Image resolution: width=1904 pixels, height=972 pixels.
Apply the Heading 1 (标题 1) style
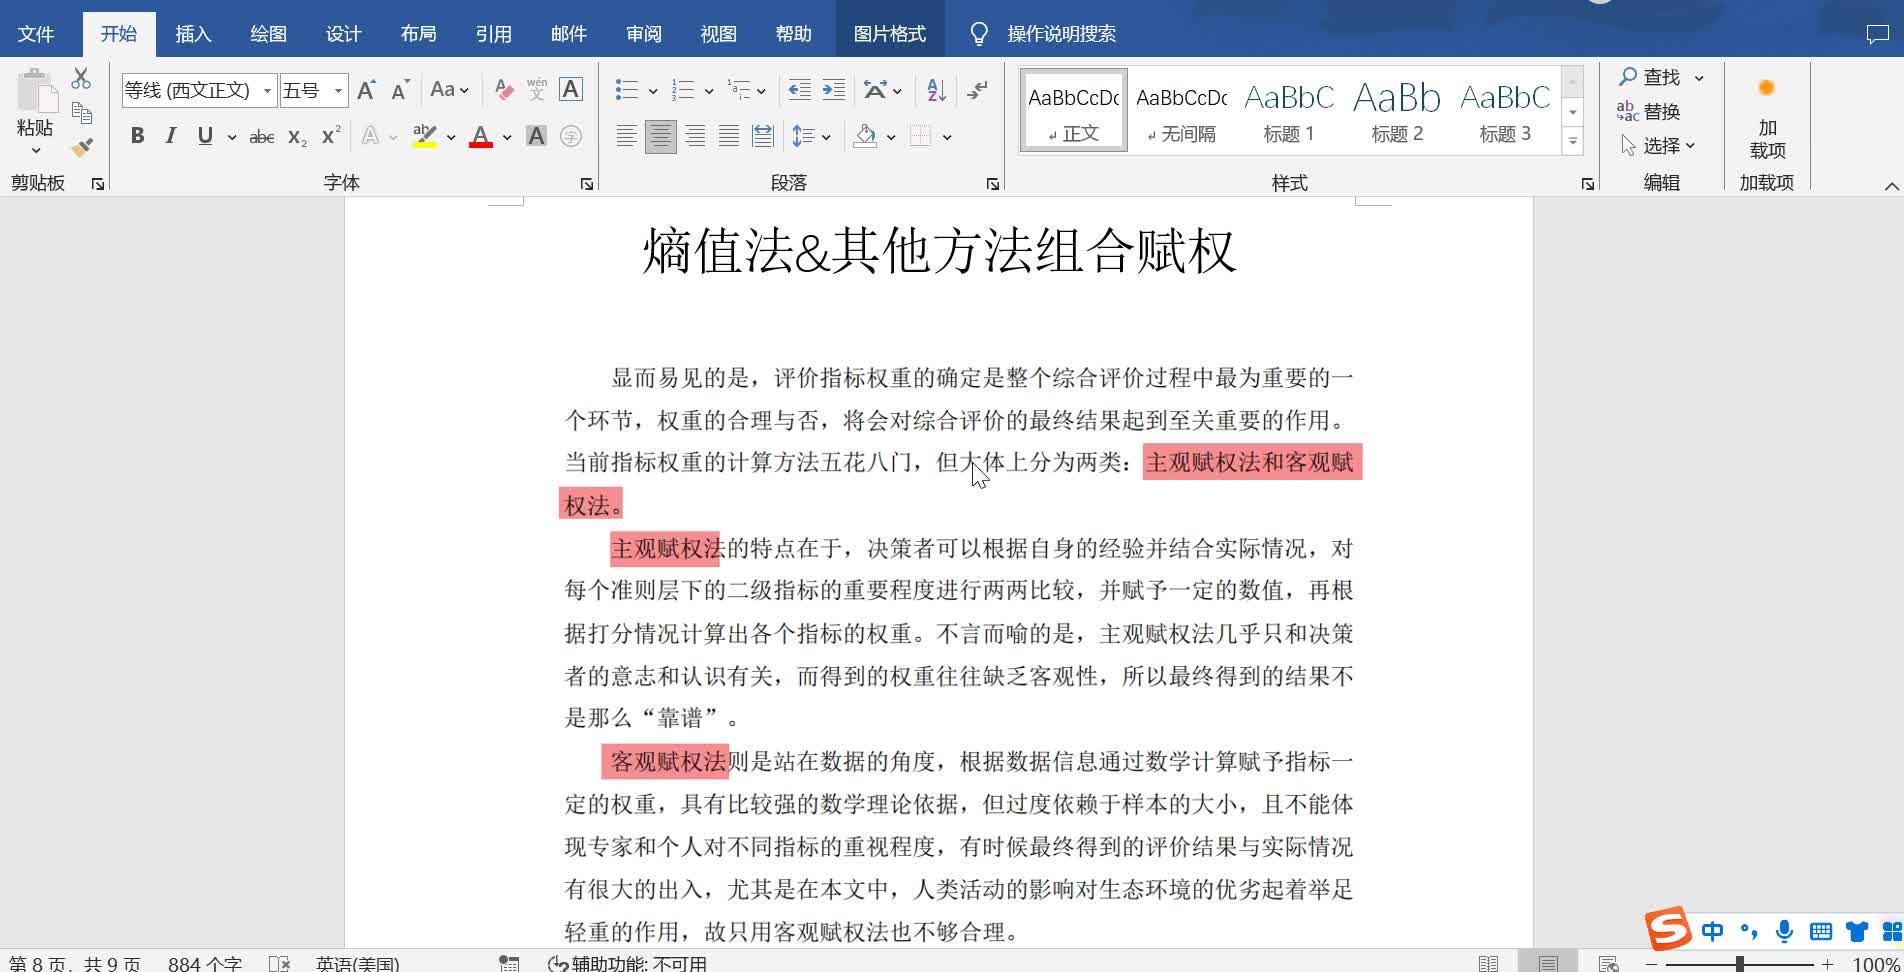(x=1289, y=111)
